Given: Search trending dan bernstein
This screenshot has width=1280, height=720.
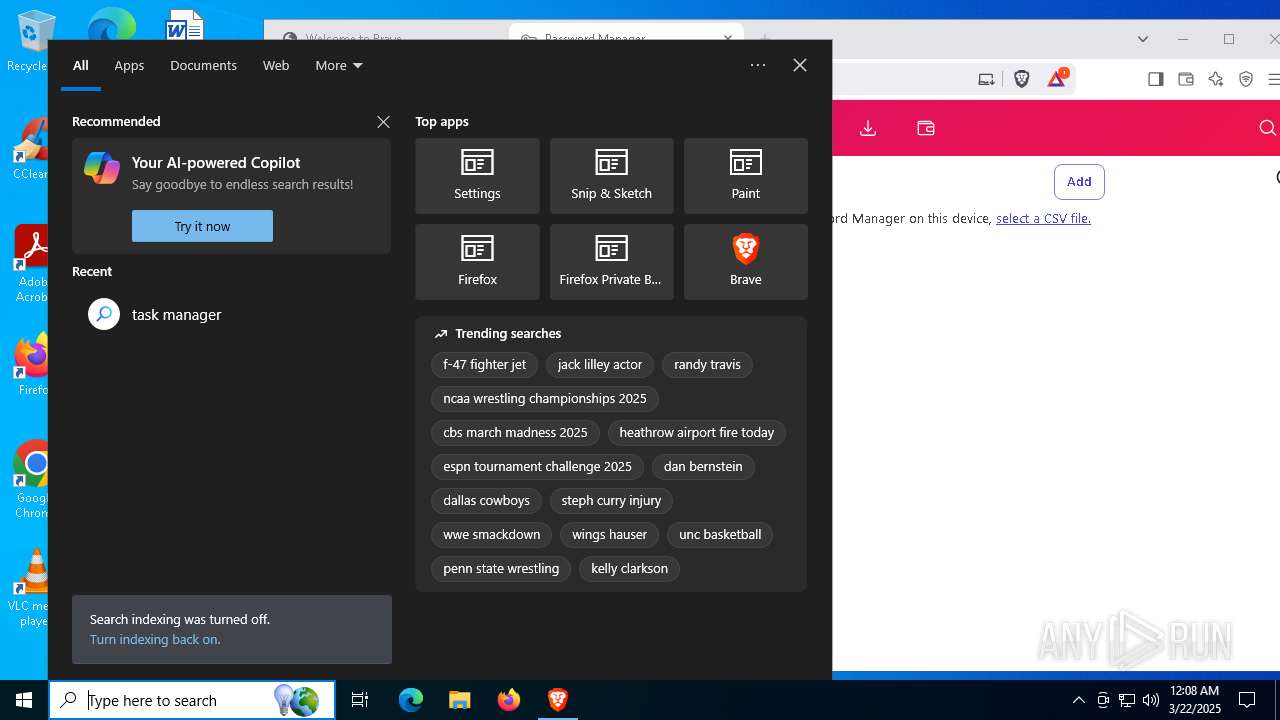Looking at the screenshot, I should (703, 467).
